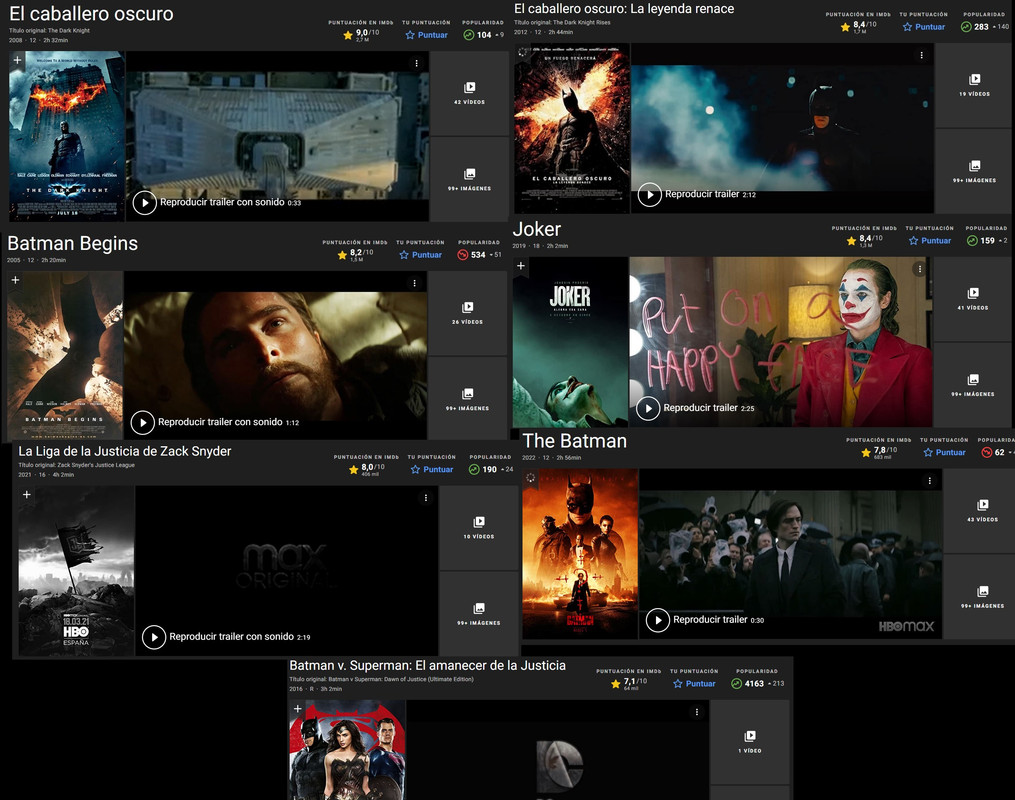Open The Dark Knight Rises poster thumbnail

(x=572, y=128)
